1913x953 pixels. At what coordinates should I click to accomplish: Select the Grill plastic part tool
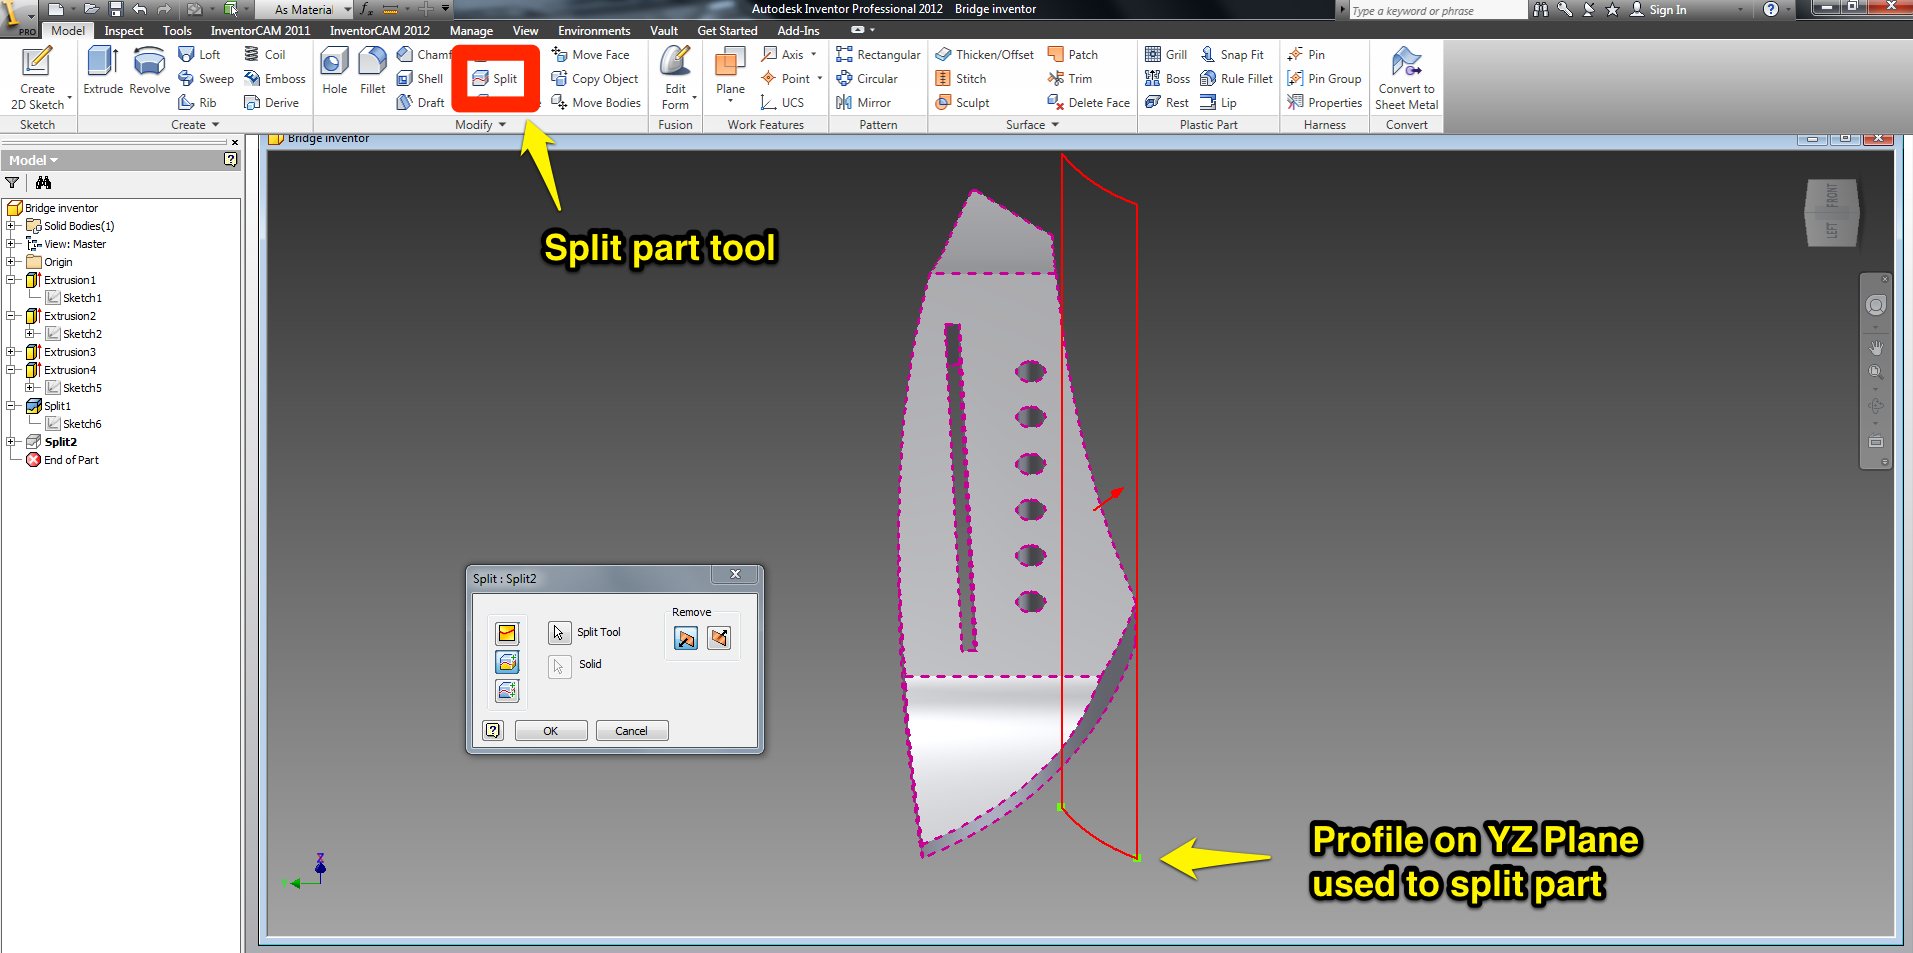(1166, 54)
